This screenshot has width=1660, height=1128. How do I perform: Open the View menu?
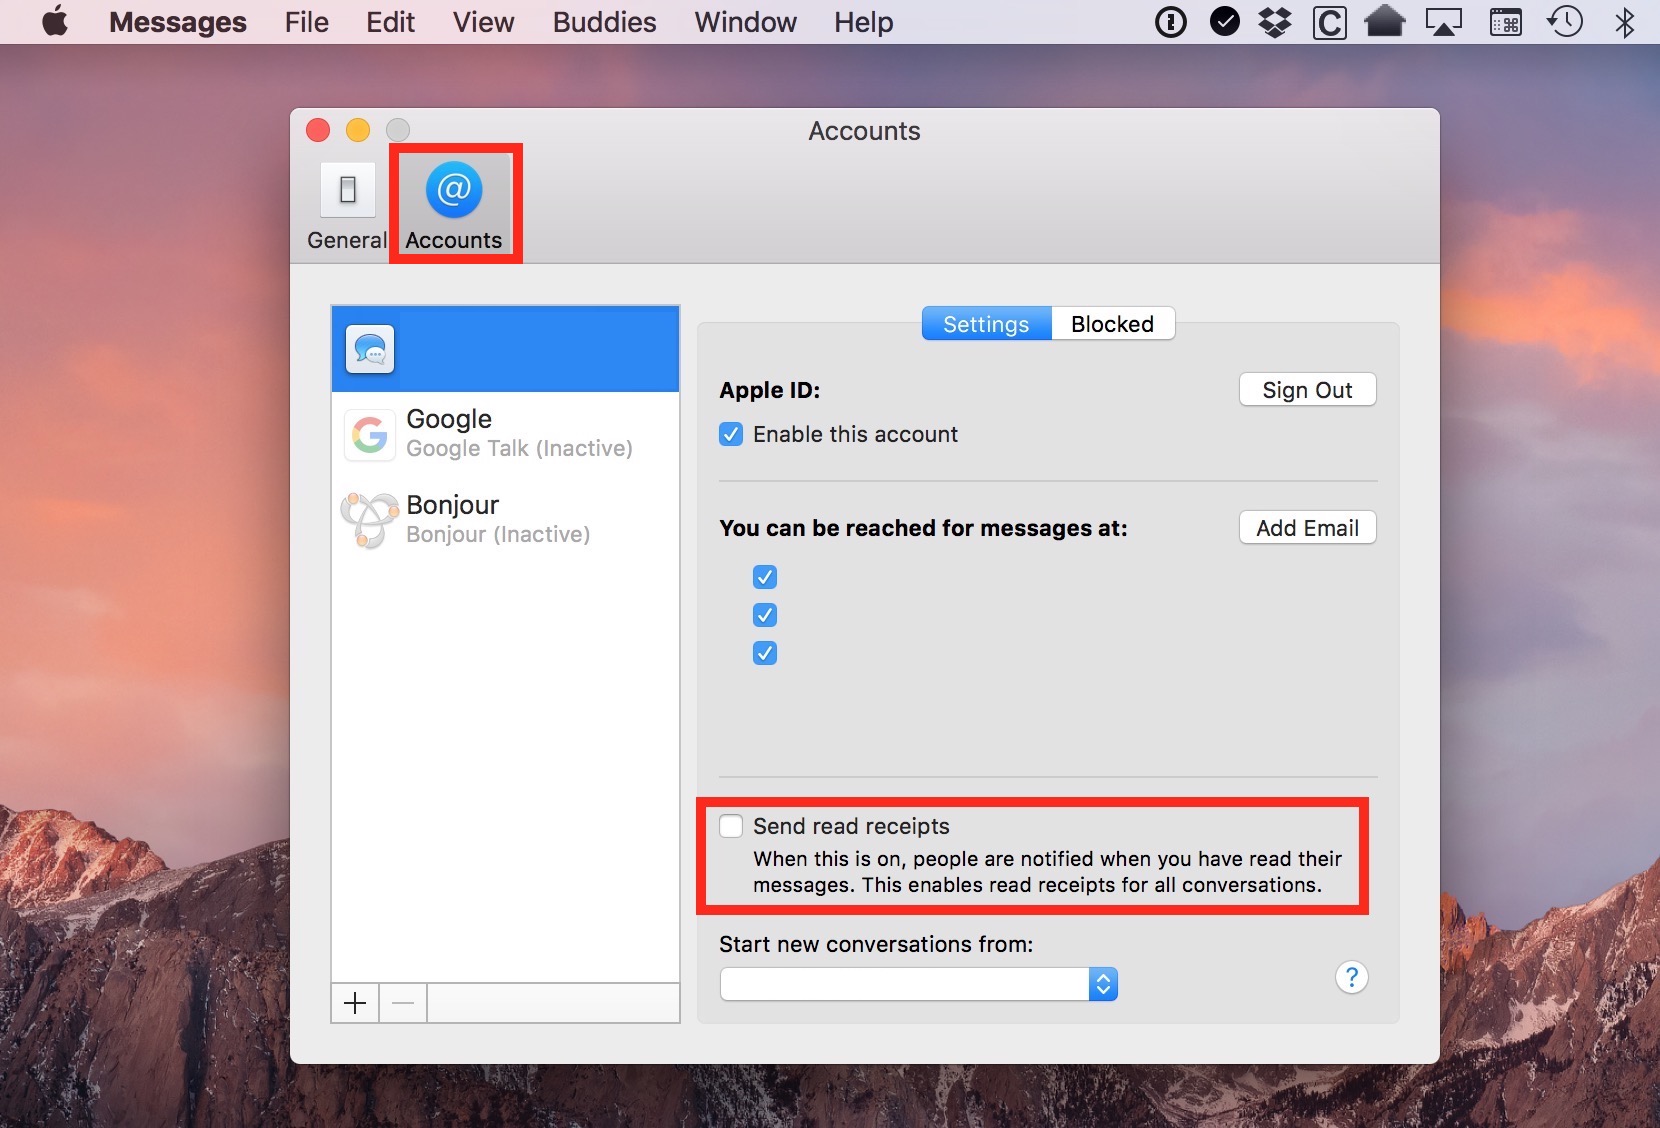coord(484,22)
